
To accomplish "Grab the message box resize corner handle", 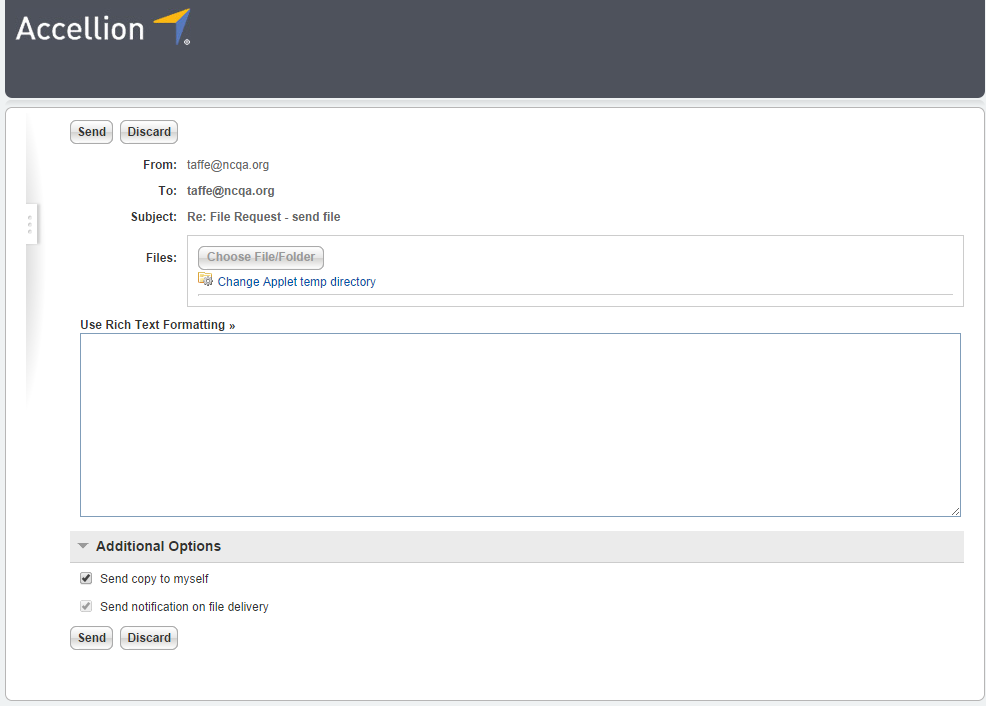I will click(x=955, y=511).
